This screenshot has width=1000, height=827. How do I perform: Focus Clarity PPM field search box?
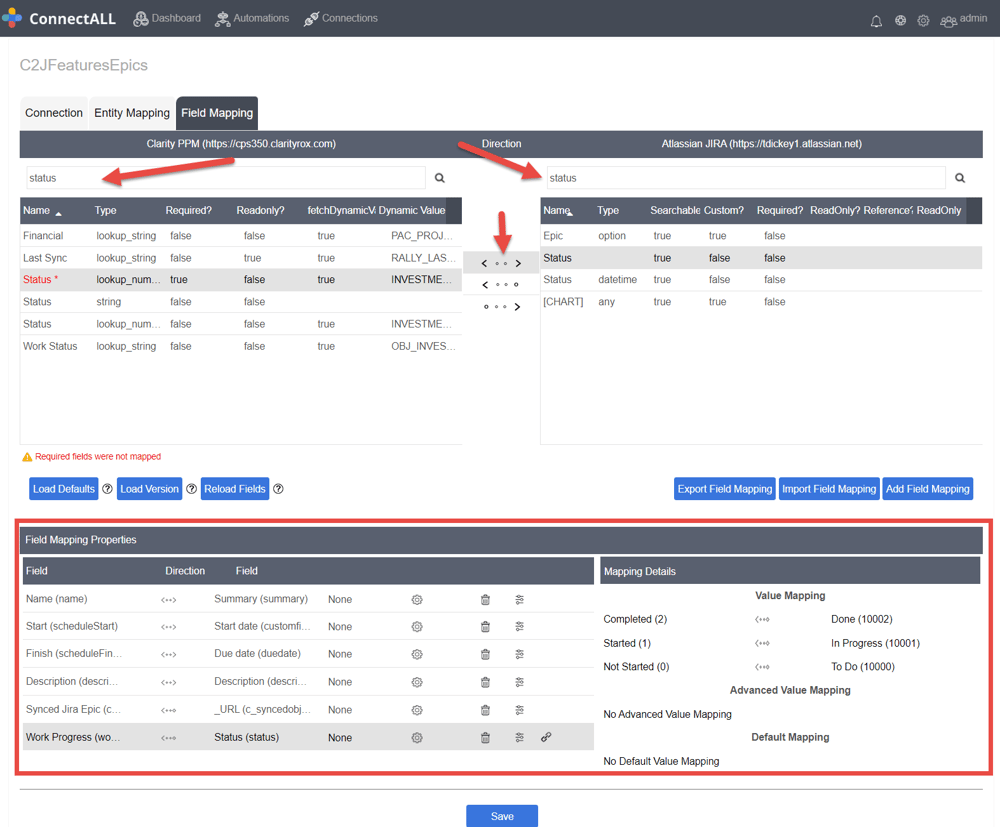(x=226, y=178)
